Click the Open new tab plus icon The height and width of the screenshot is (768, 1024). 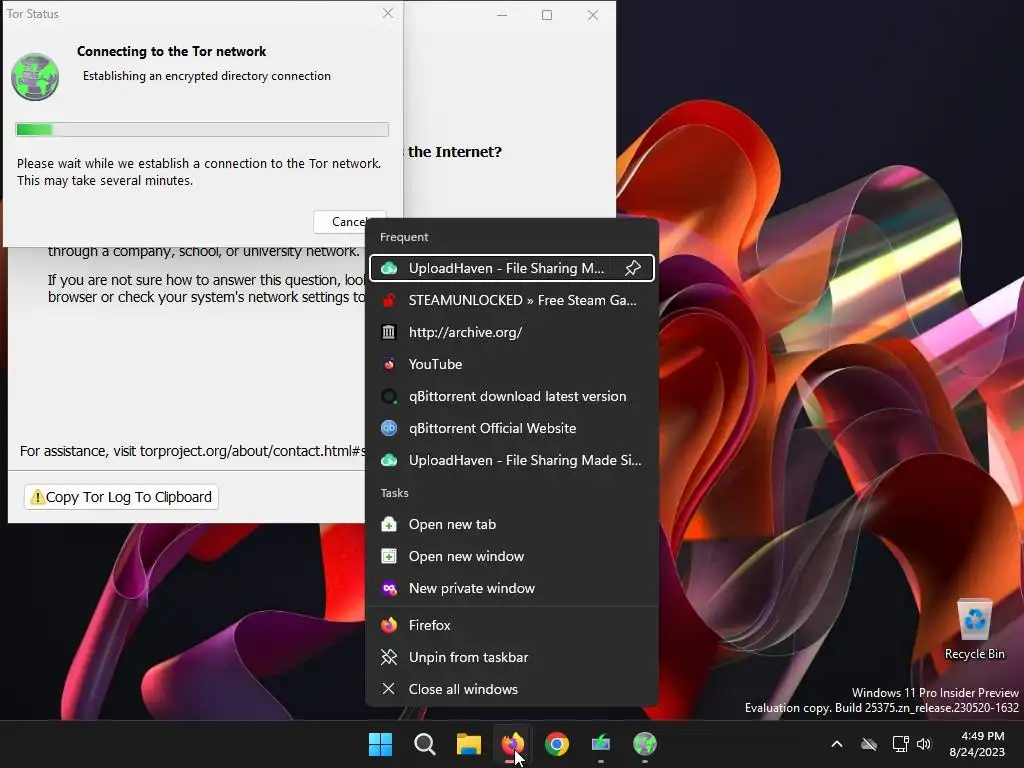(x=389, y=524)
